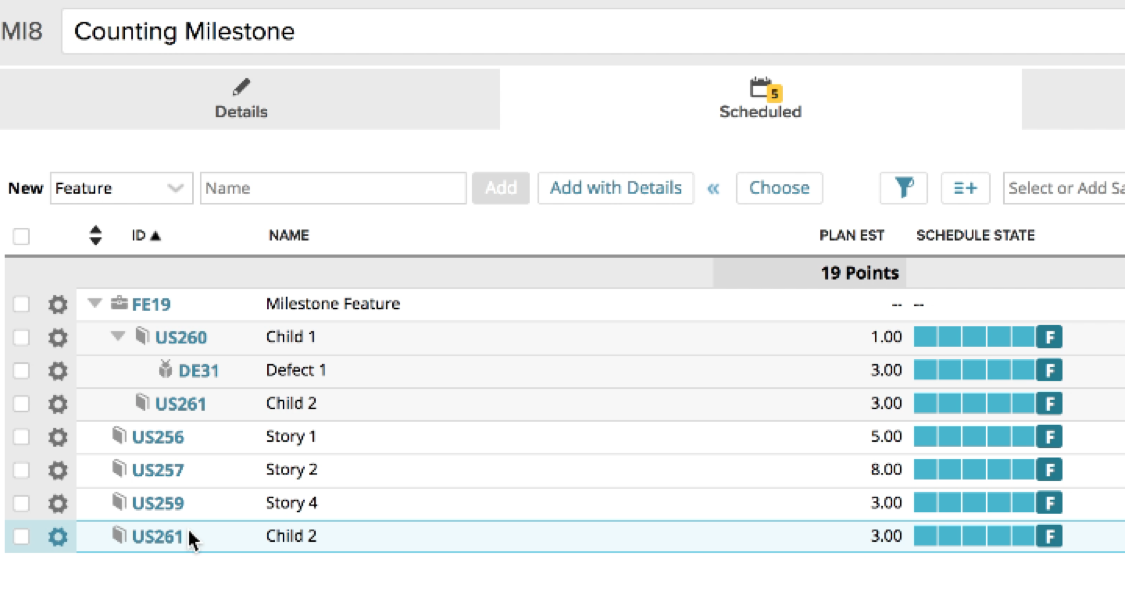Check the box for US256 row
The image size is (1125, 595).
[21, 437]
